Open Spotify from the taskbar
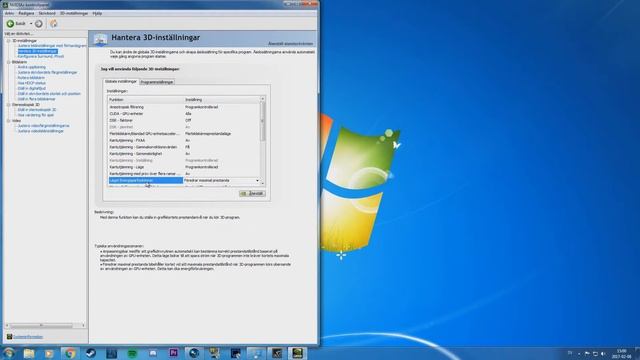Viewport: 640px width, 360px height. (132, 353)
